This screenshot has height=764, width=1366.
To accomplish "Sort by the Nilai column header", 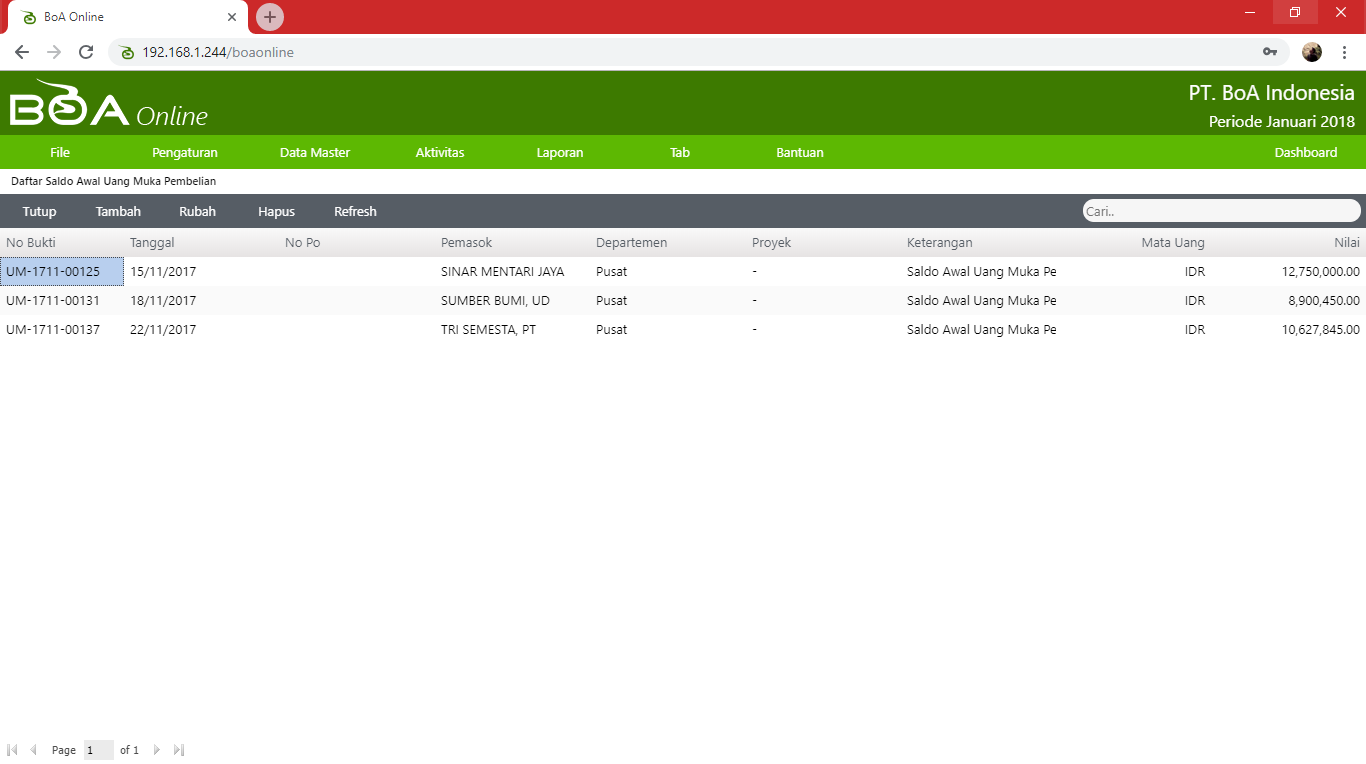I will (1346, 243).
